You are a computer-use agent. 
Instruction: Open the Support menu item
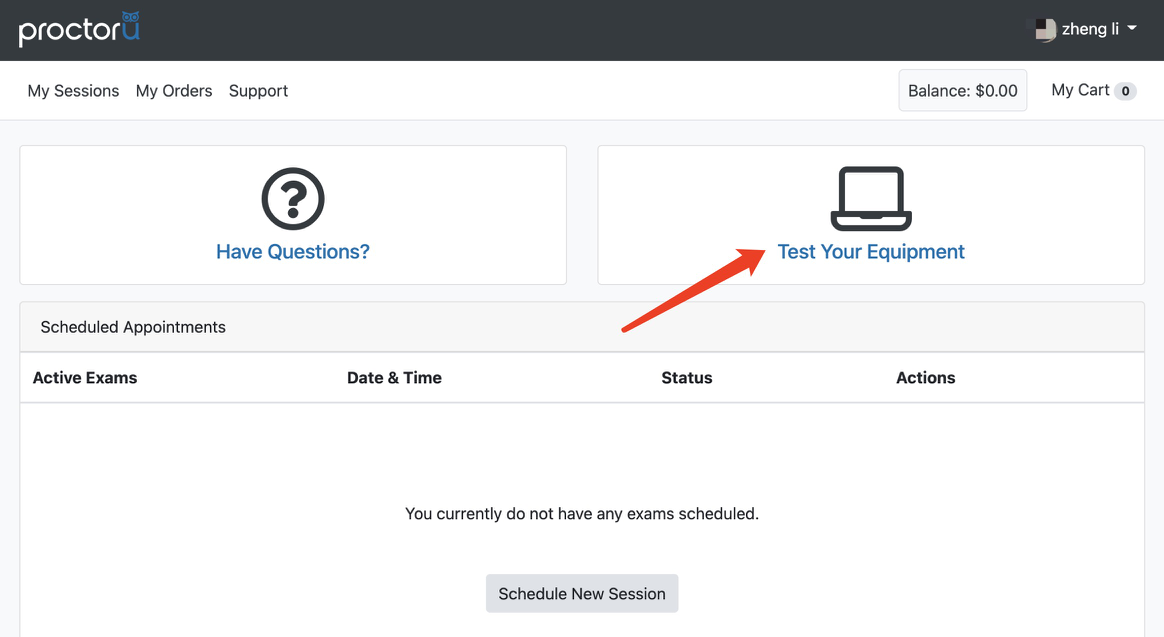(x=258, y=91)
